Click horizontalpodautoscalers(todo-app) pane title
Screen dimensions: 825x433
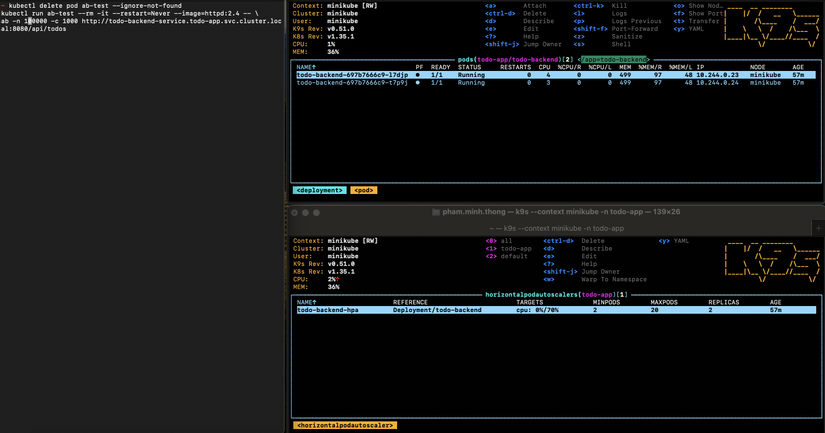click(x=556, y=295)
